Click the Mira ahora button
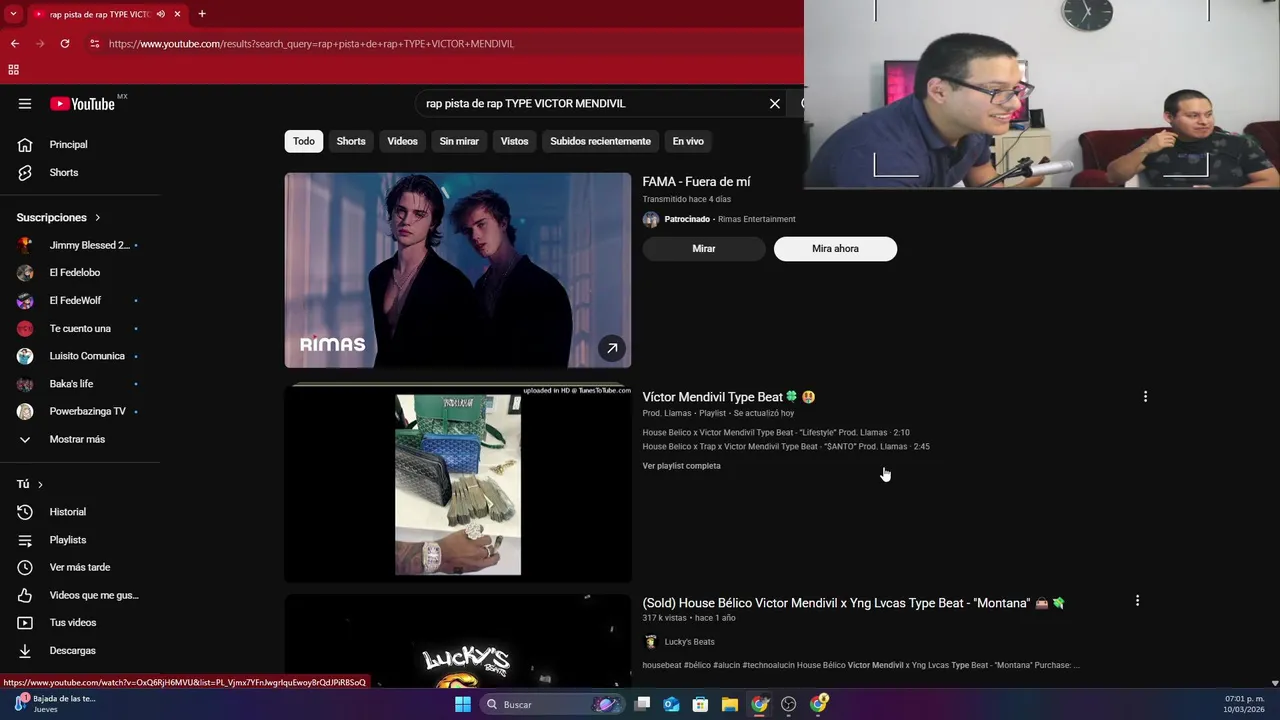The image size is (1280, 720). point(835,249)
